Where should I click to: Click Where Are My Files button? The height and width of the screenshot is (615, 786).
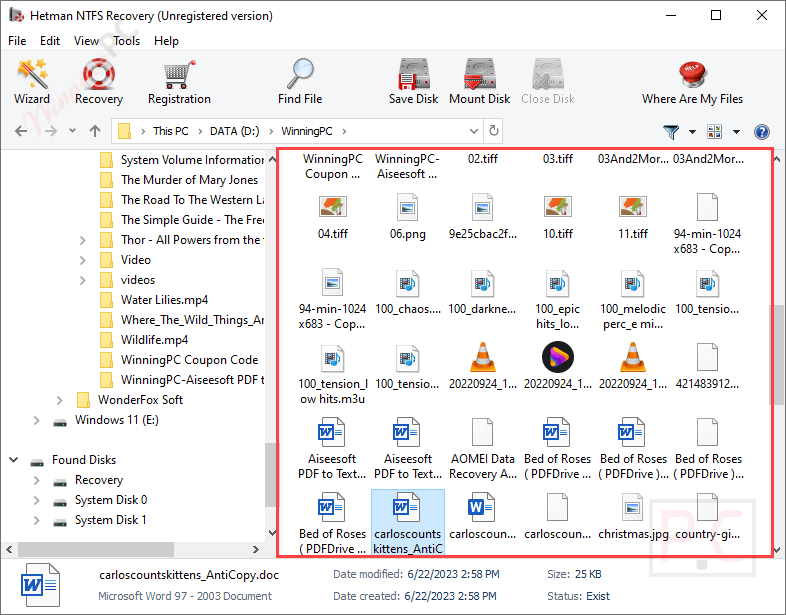692,81
